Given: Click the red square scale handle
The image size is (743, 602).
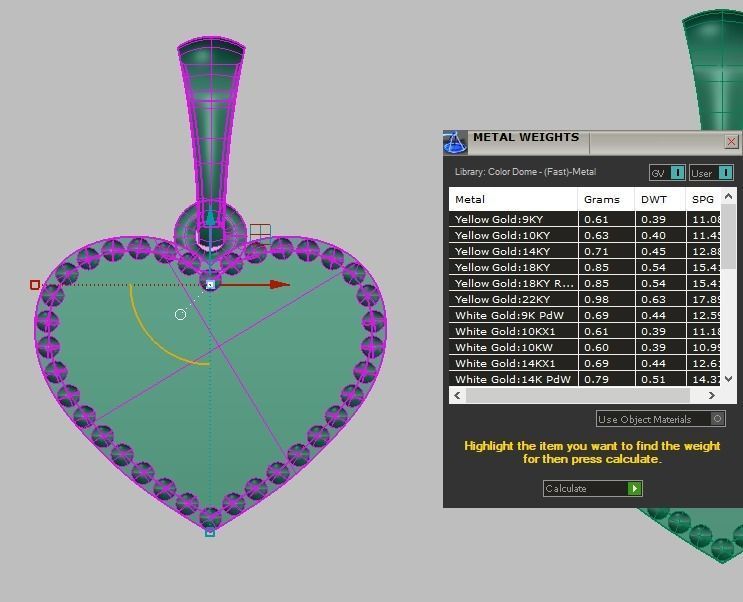Looking at the screenshot, I should tap(35, 284).
